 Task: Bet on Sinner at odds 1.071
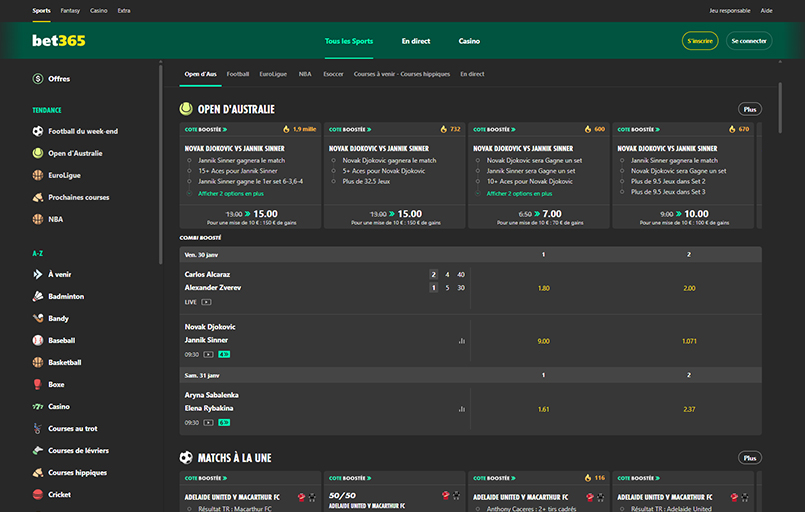[689, 341]
